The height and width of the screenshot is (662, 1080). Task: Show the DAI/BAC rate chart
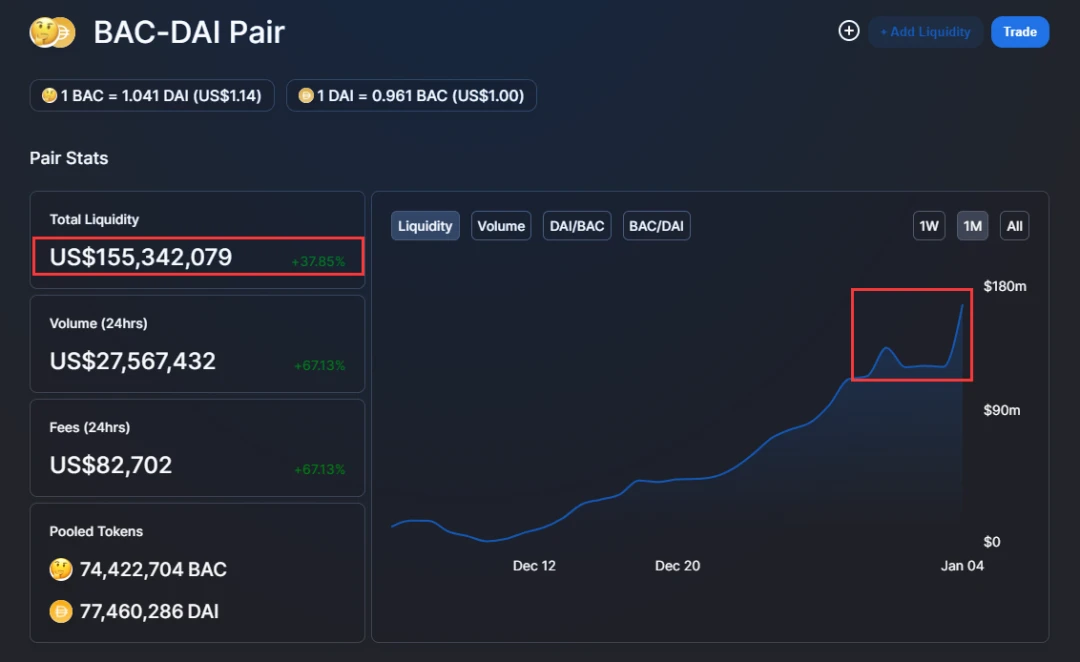point(577,226)
